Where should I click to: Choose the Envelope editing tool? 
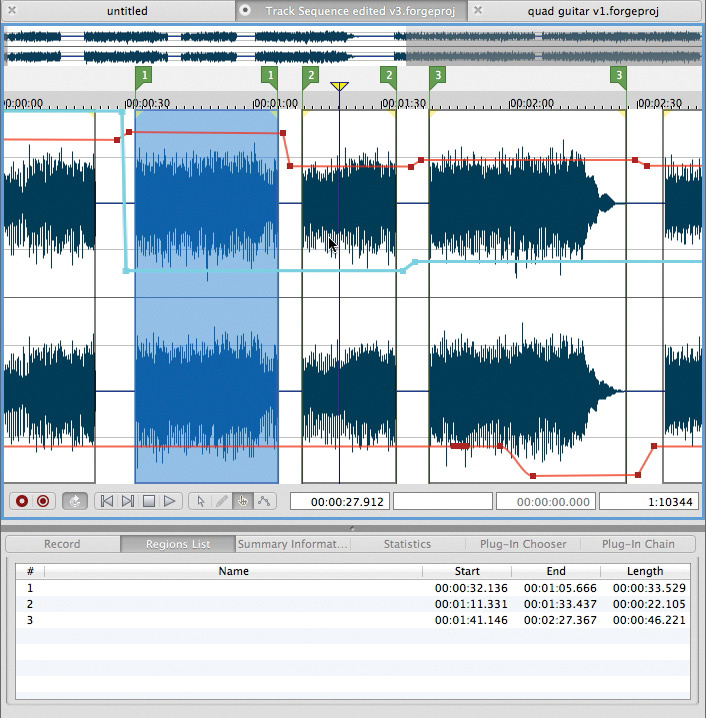264,501
